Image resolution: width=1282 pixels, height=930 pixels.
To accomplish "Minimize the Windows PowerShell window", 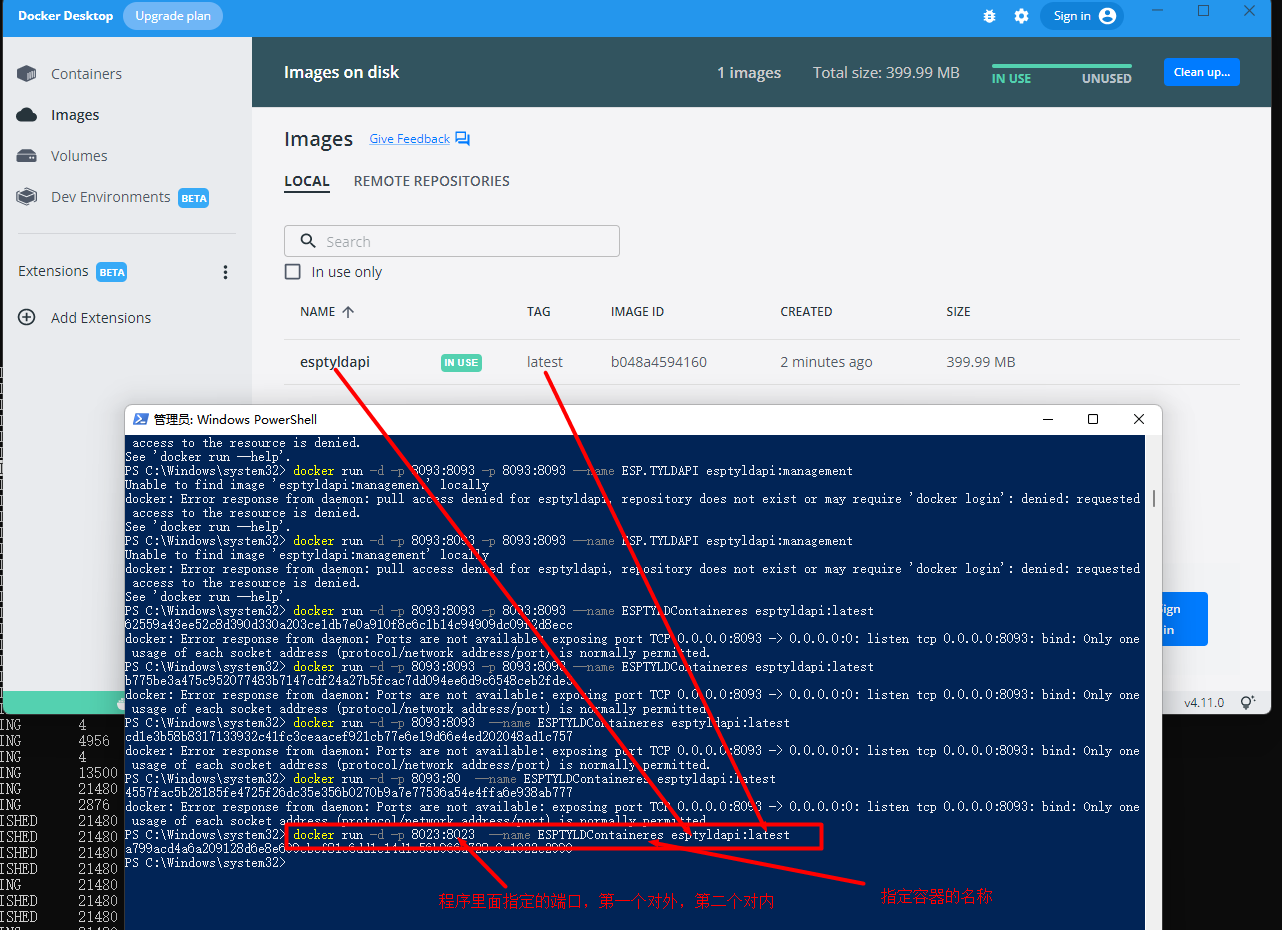I will 1047,419.
